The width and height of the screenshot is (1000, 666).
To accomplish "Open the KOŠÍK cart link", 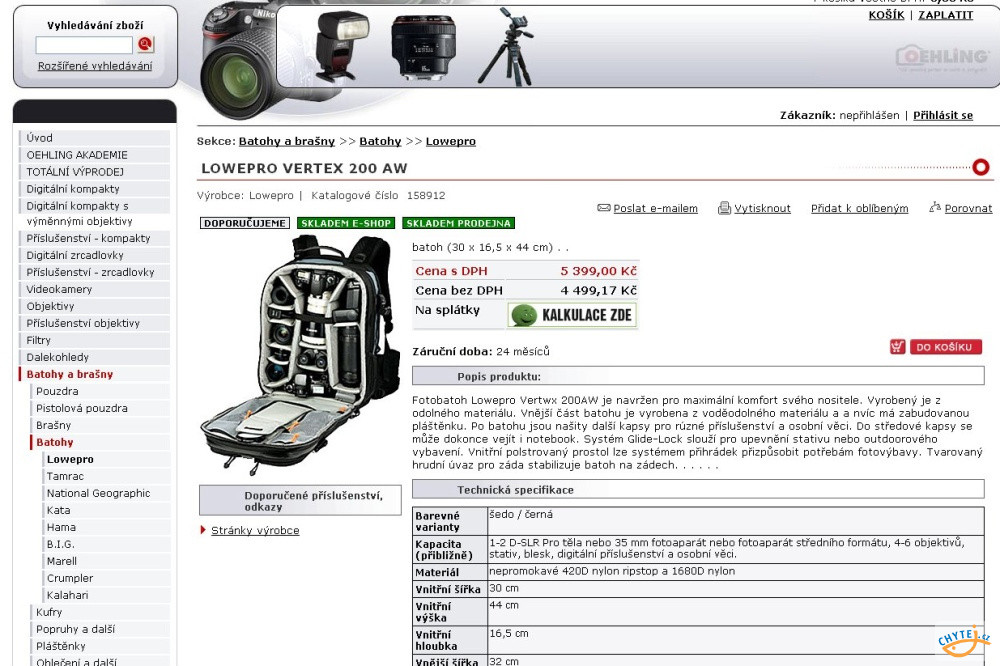I will point(886,15).
